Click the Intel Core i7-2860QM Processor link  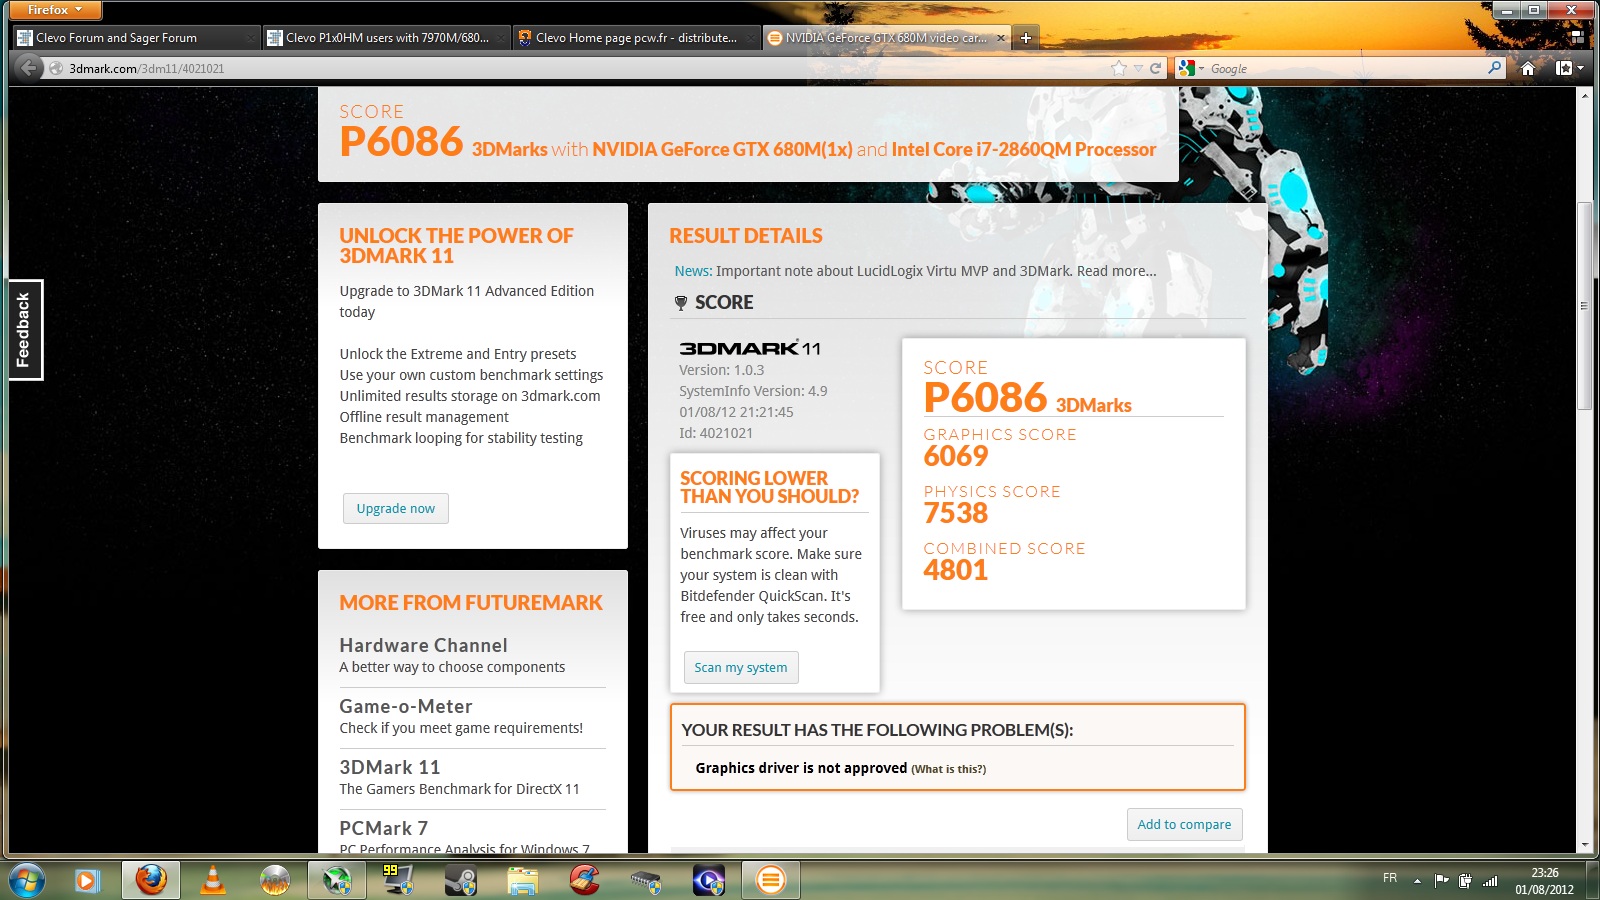coord(1024,149)
